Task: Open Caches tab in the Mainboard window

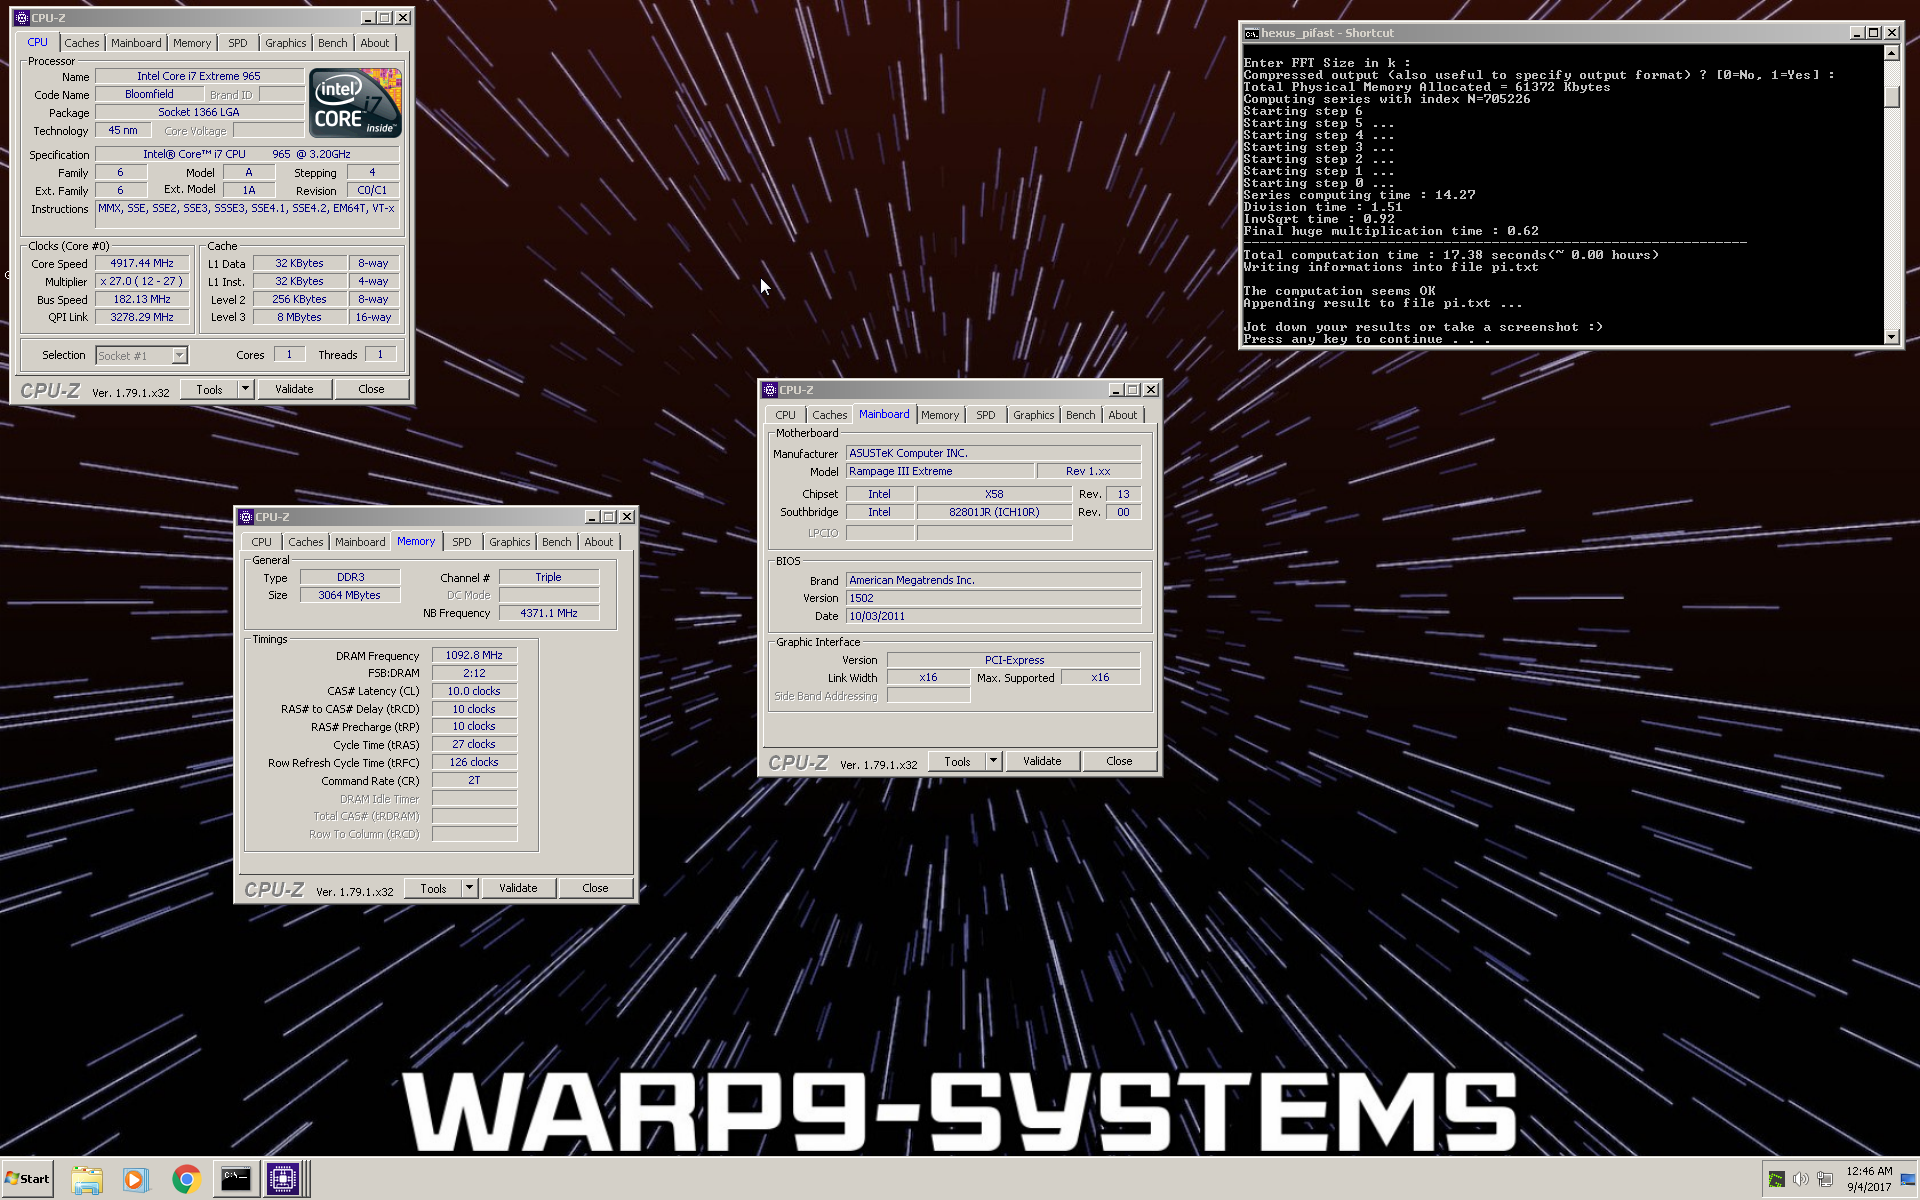Action: (x=830, y=415)
